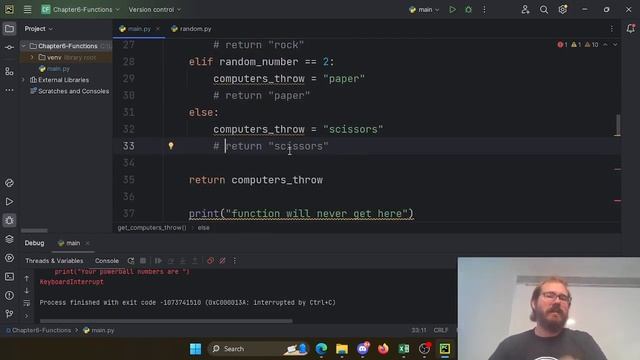640x360 pixels.
Task: Open the Project tool window icon
Action: [9, 29]
